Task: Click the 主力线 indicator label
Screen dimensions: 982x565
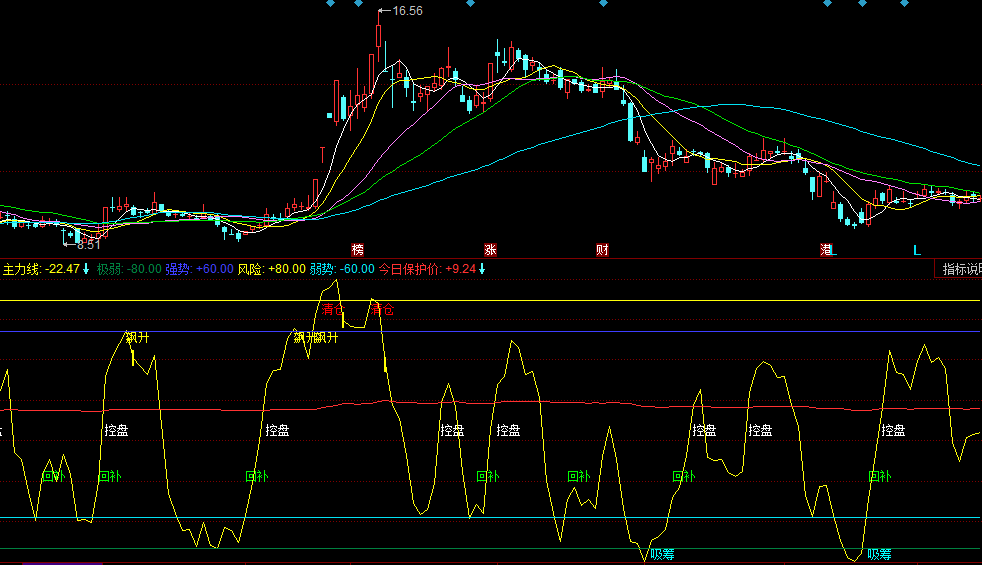Action: pos(21,269)
